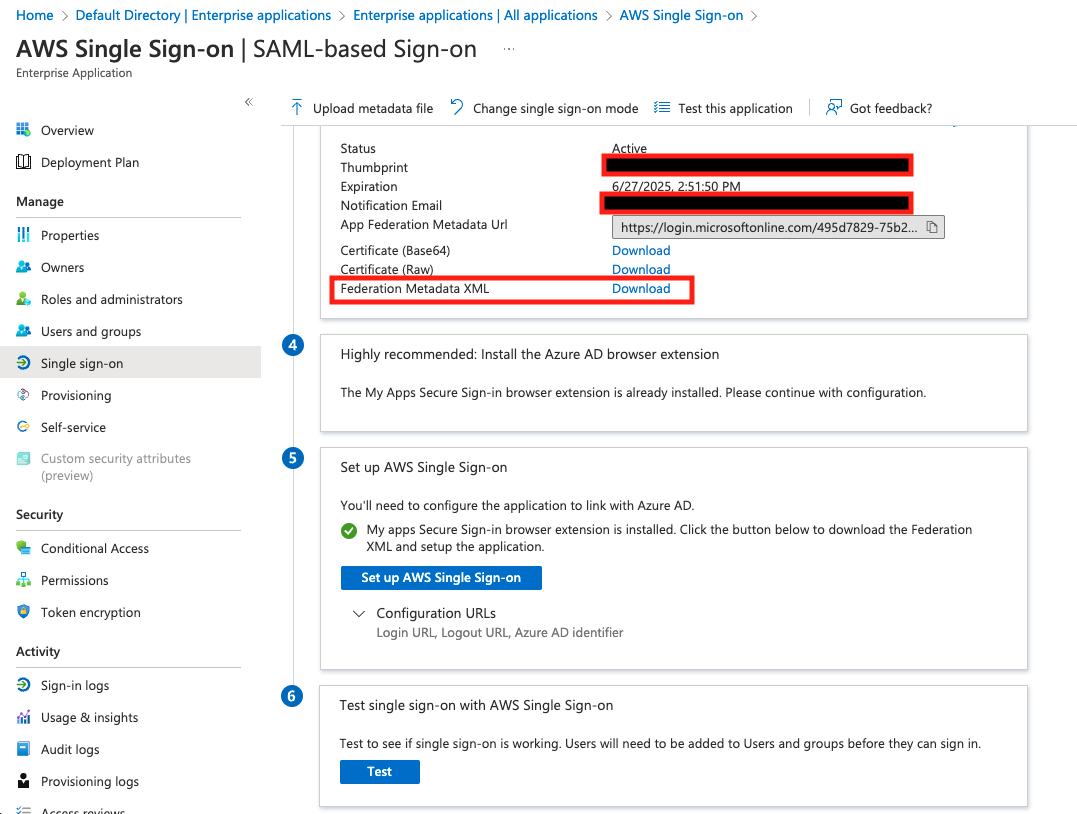Click the Overview grid icon in sidebar
Screen dimensions: 1077x814
coord(23,129)
